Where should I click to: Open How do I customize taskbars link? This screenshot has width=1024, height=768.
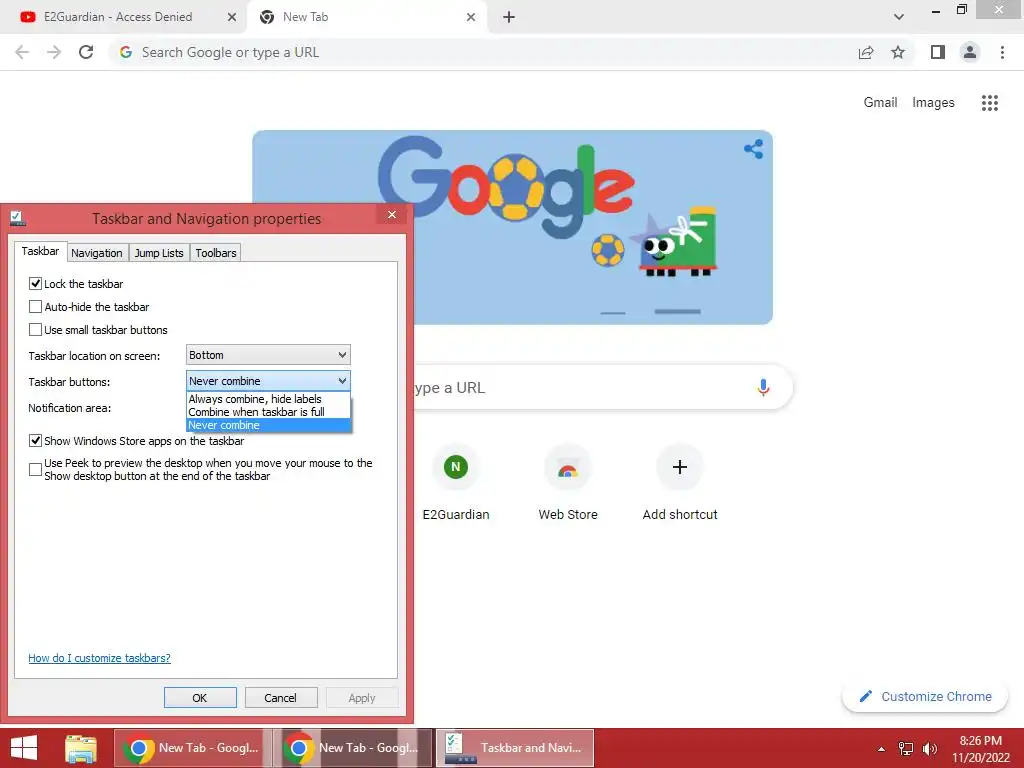coord(99,658)
